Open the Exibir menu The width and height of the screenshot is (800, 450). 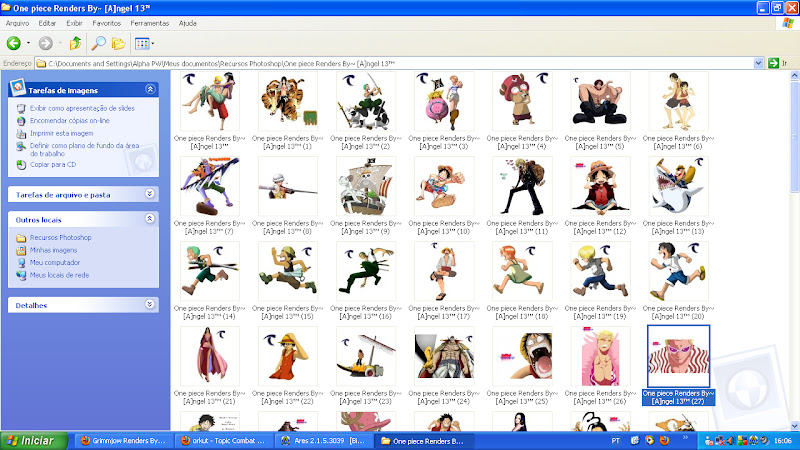tap(74, 23)
